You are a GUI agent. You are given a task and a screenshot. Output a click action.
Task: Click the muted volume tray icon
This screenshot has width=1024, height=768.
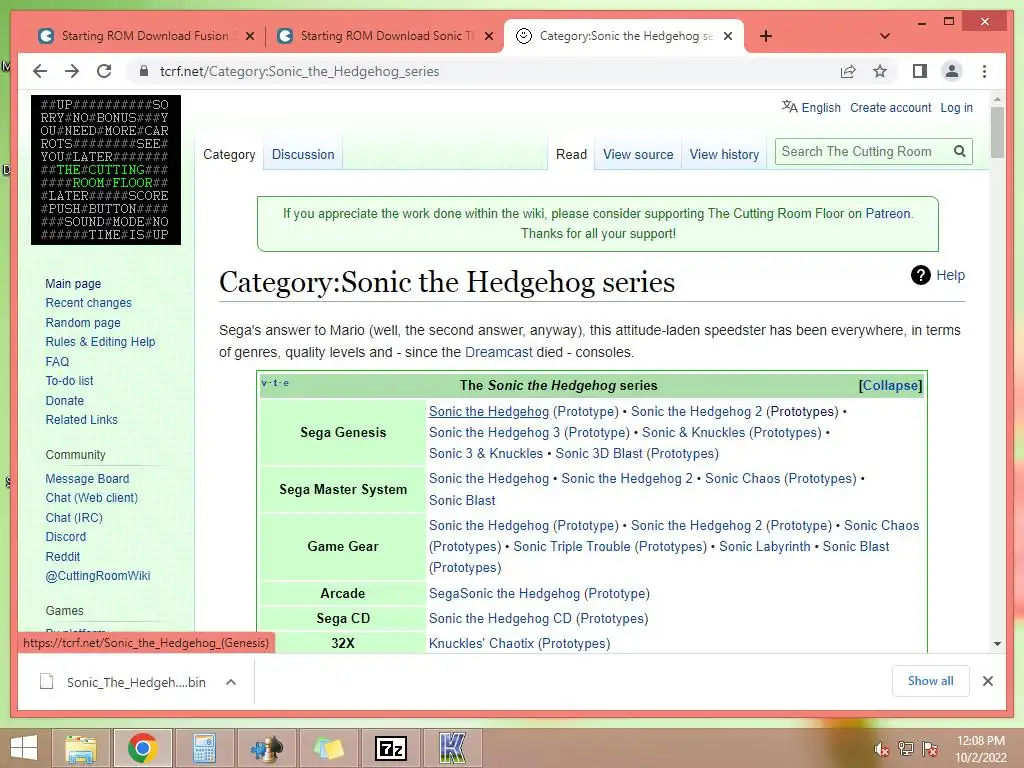(881, 749)
